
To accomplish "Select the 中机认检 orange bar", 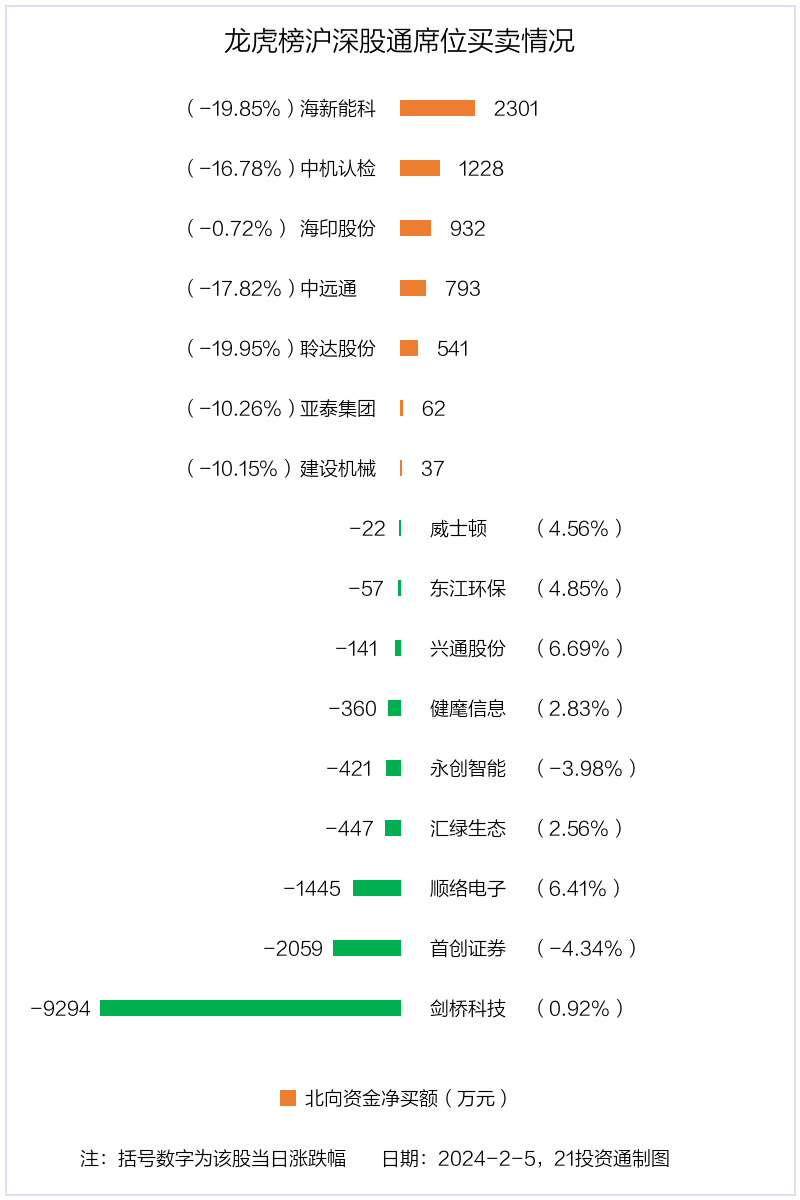I will click(x=420, y=168).
